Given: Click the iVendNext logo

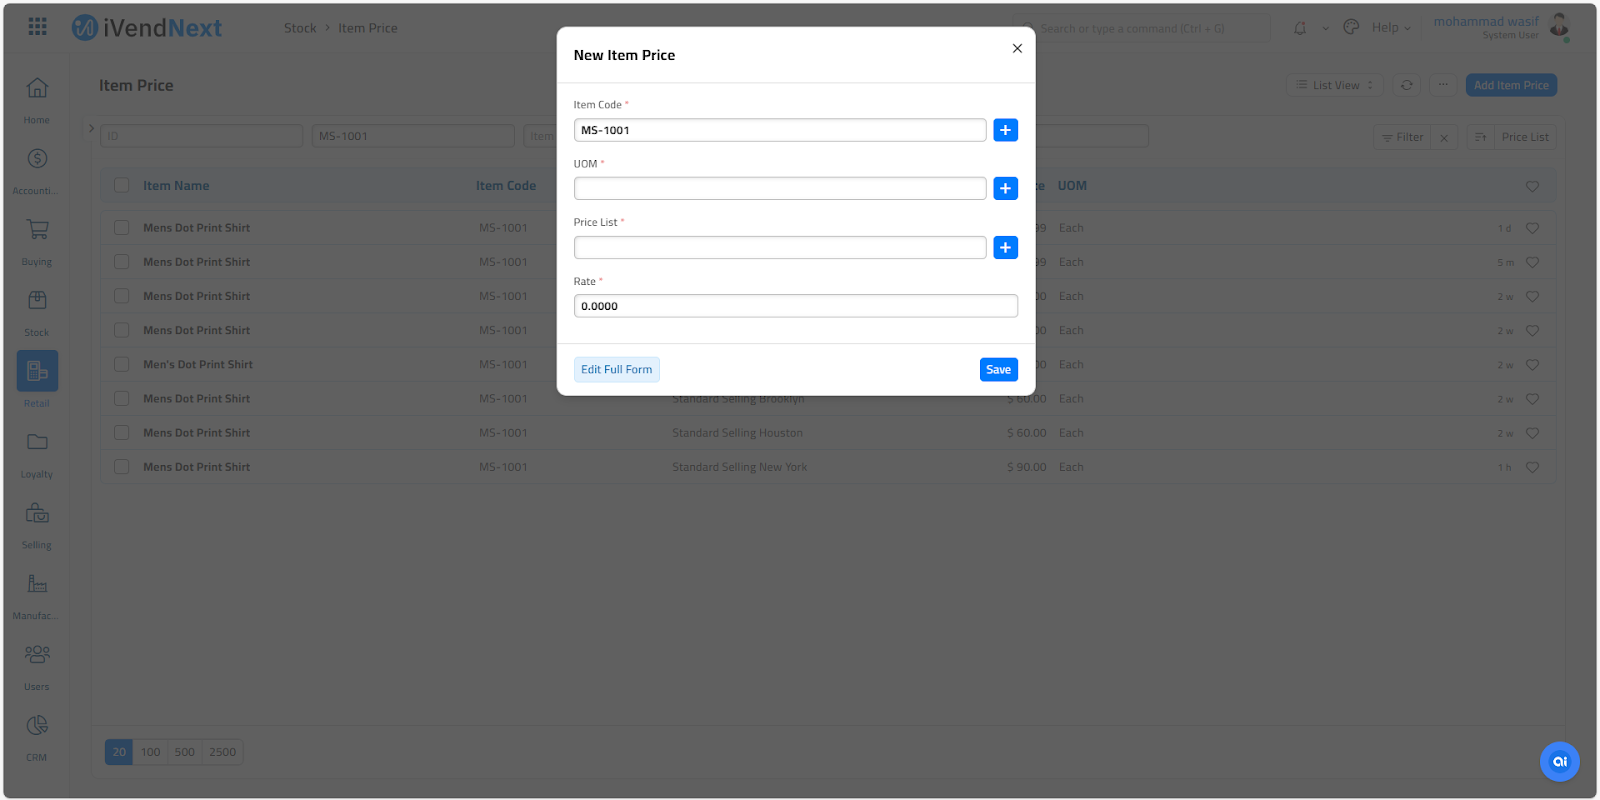Looking at the screenshot, I should [147, 28].
